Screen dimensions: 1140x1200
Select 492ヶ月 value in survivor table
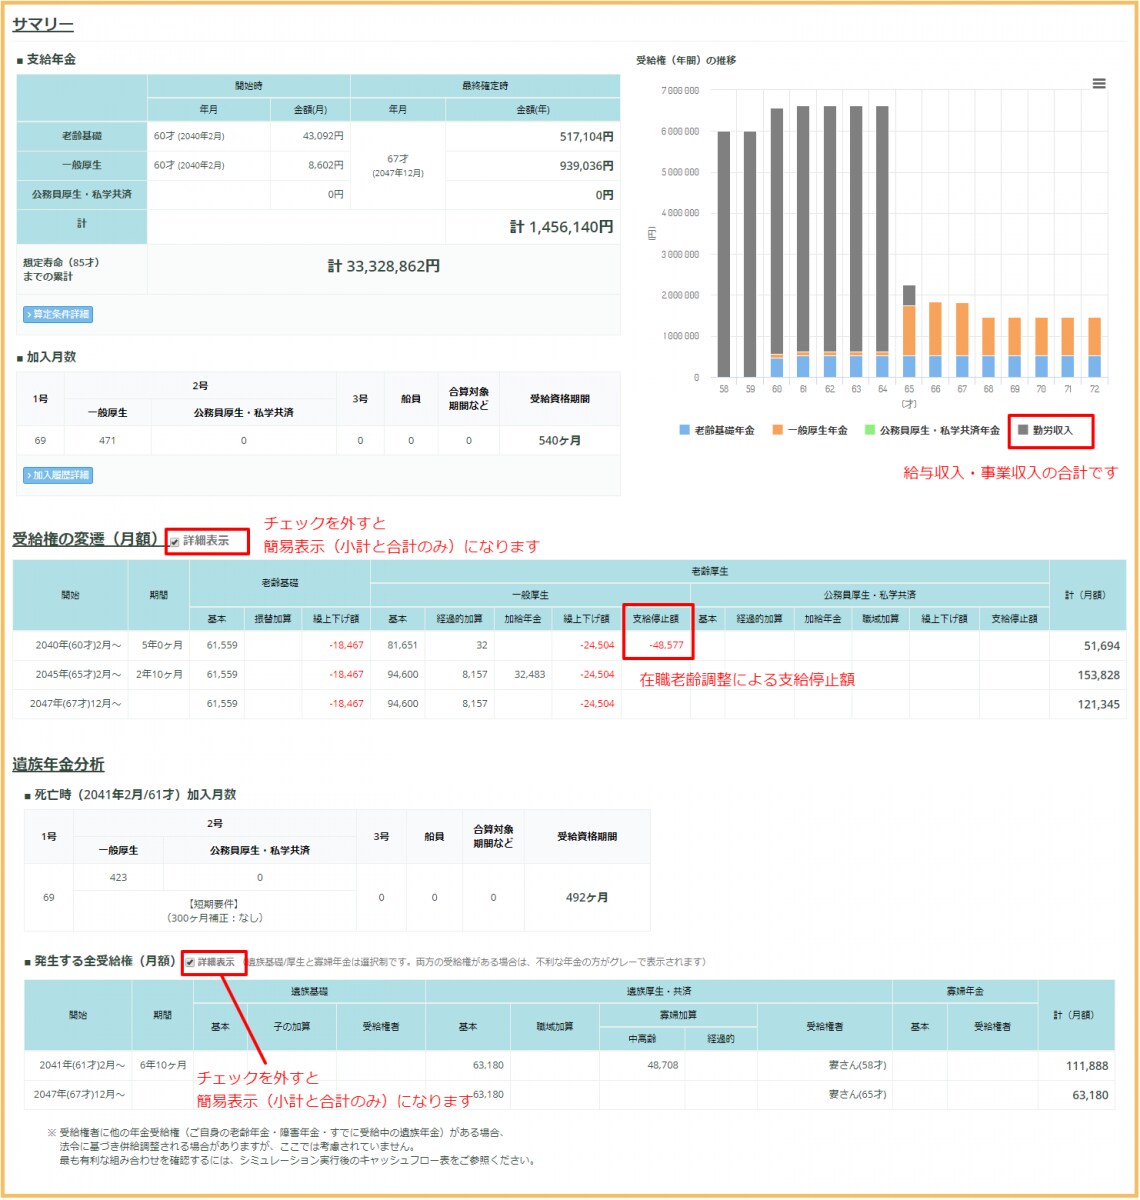point(587,897)
